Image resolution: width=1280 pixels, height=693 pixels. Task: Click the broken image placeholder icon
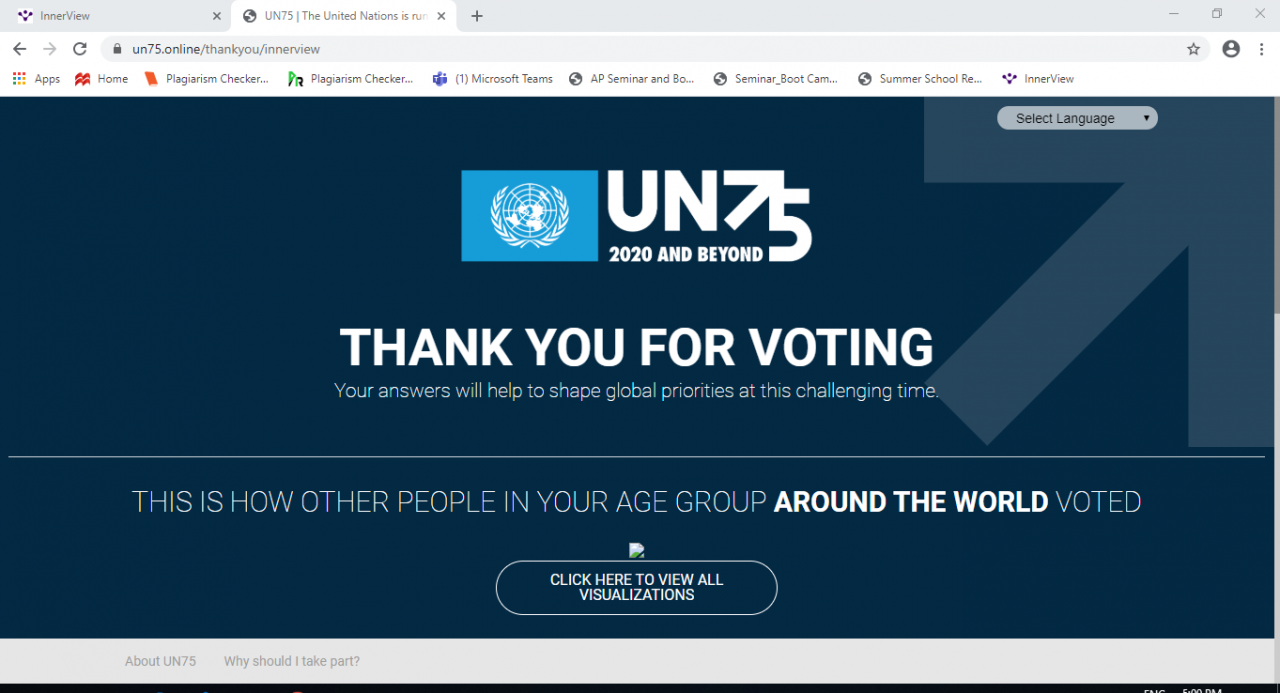pyautogui.click(x=636, y=550)
